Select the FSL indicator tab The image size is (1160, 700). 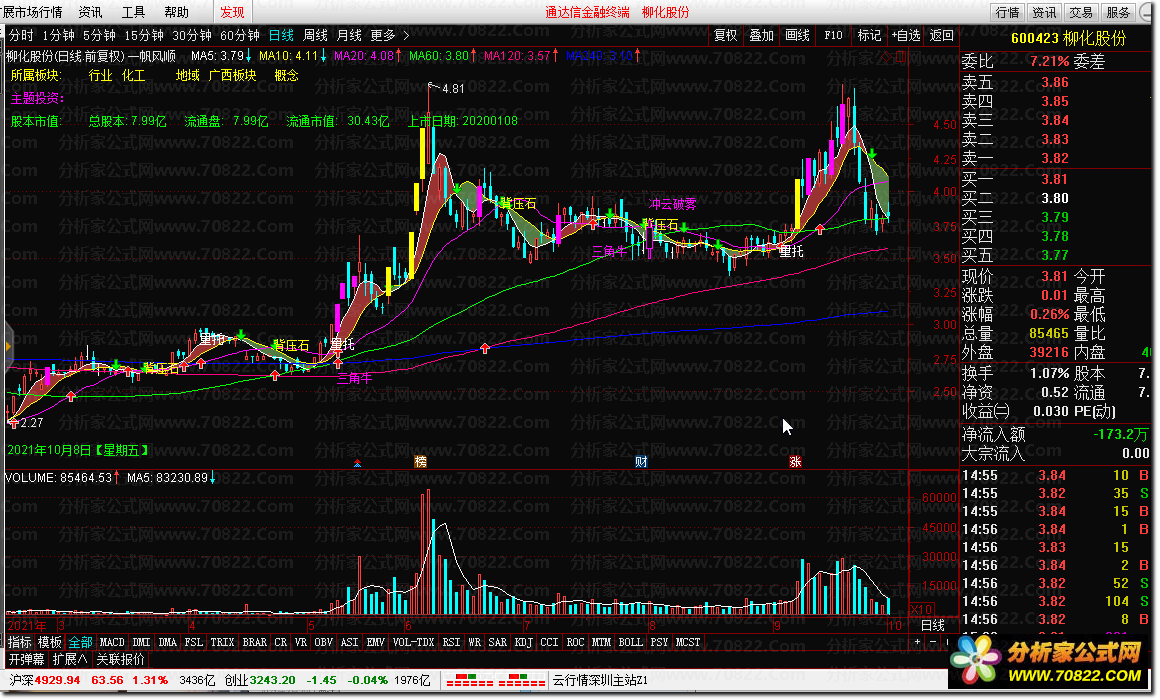193,642
